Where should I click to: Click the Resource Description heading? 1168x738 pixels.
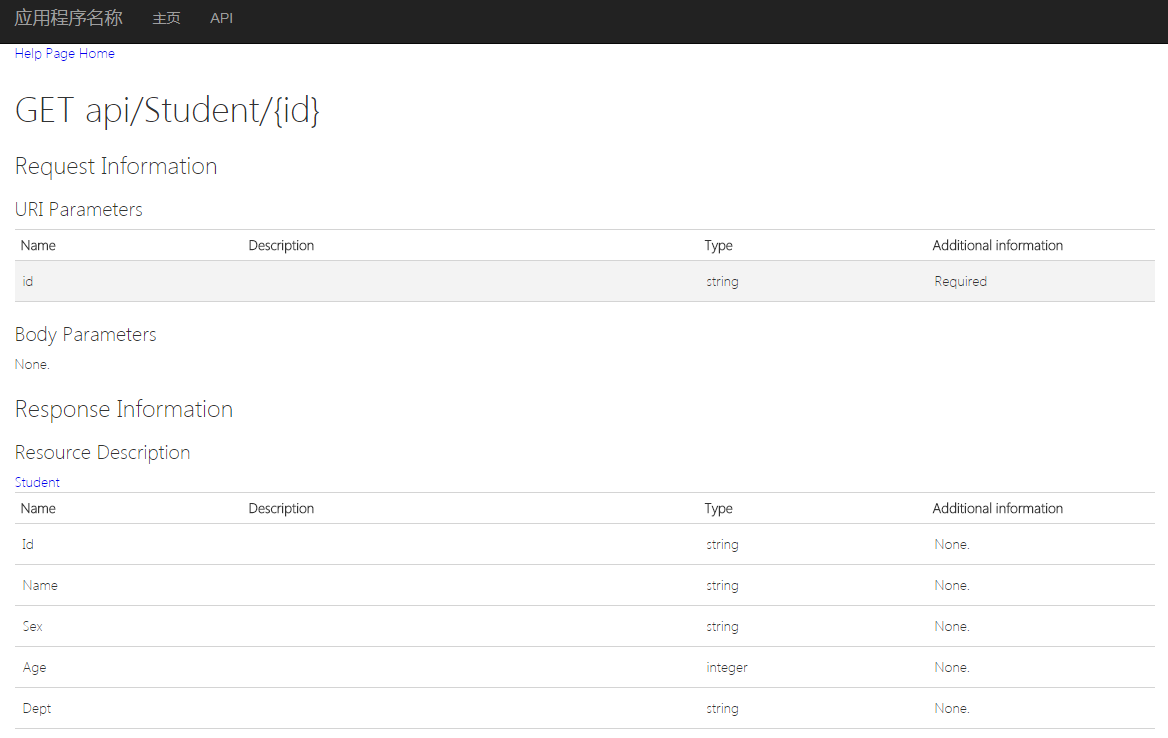click(102, 453)
